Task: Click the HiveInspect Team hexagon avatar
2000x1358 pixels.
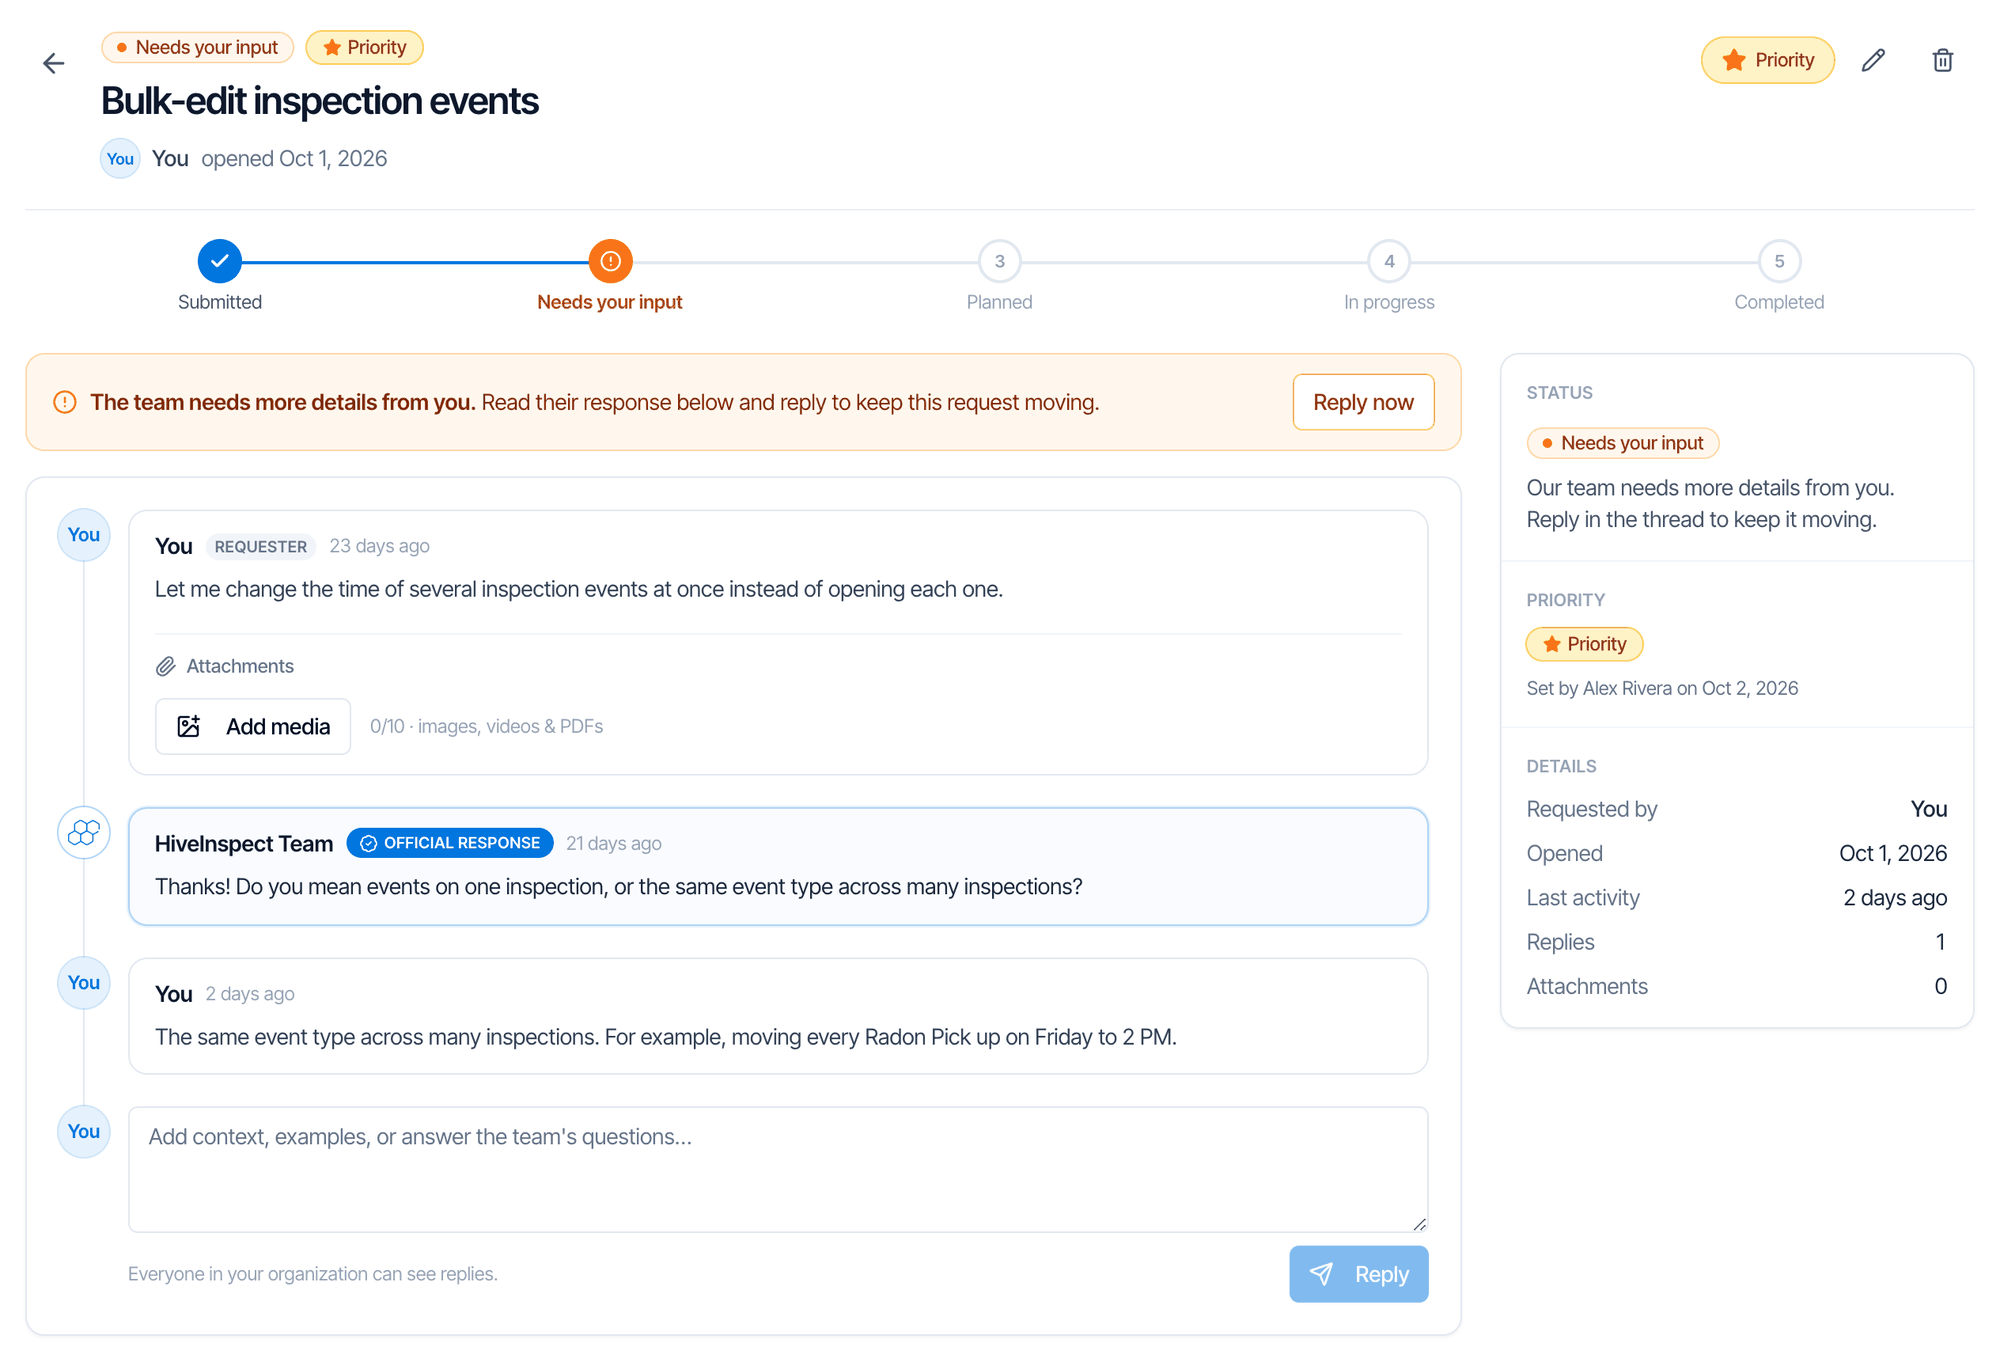Action: 84,832
